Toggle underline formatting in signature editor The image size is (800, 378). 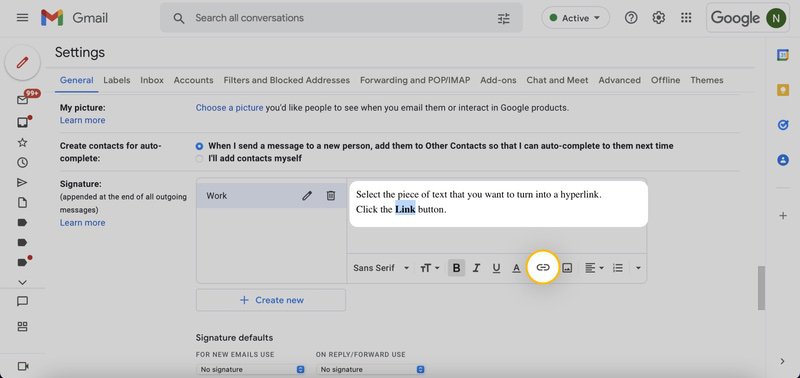click(x=496, y=268)
